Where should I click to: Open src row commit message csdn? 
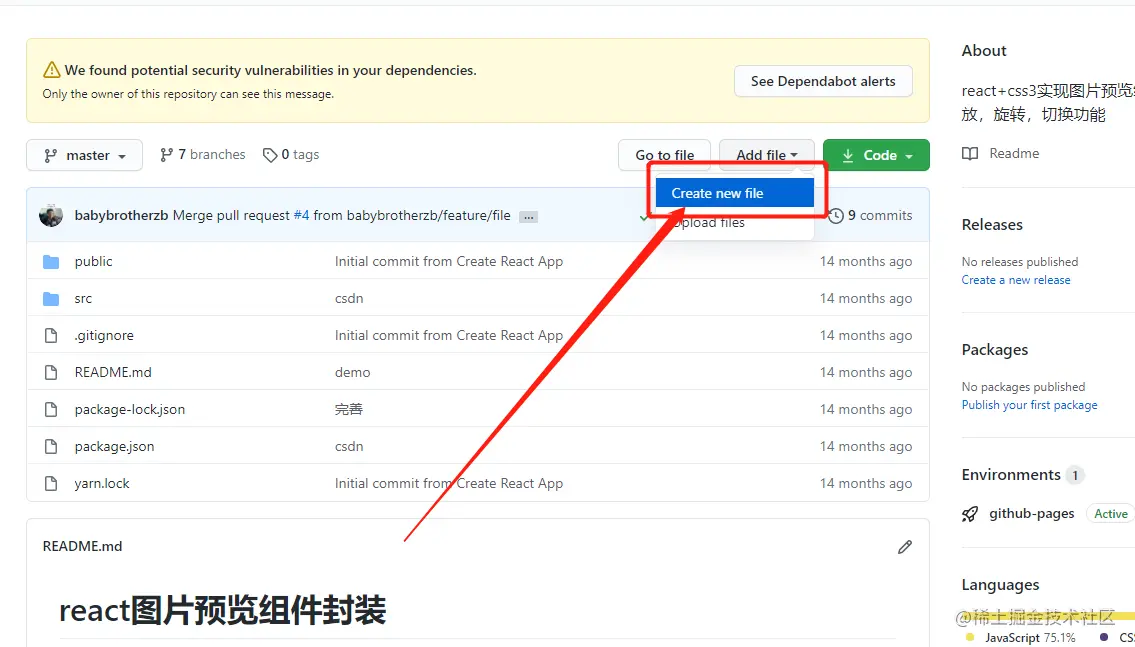349,298
